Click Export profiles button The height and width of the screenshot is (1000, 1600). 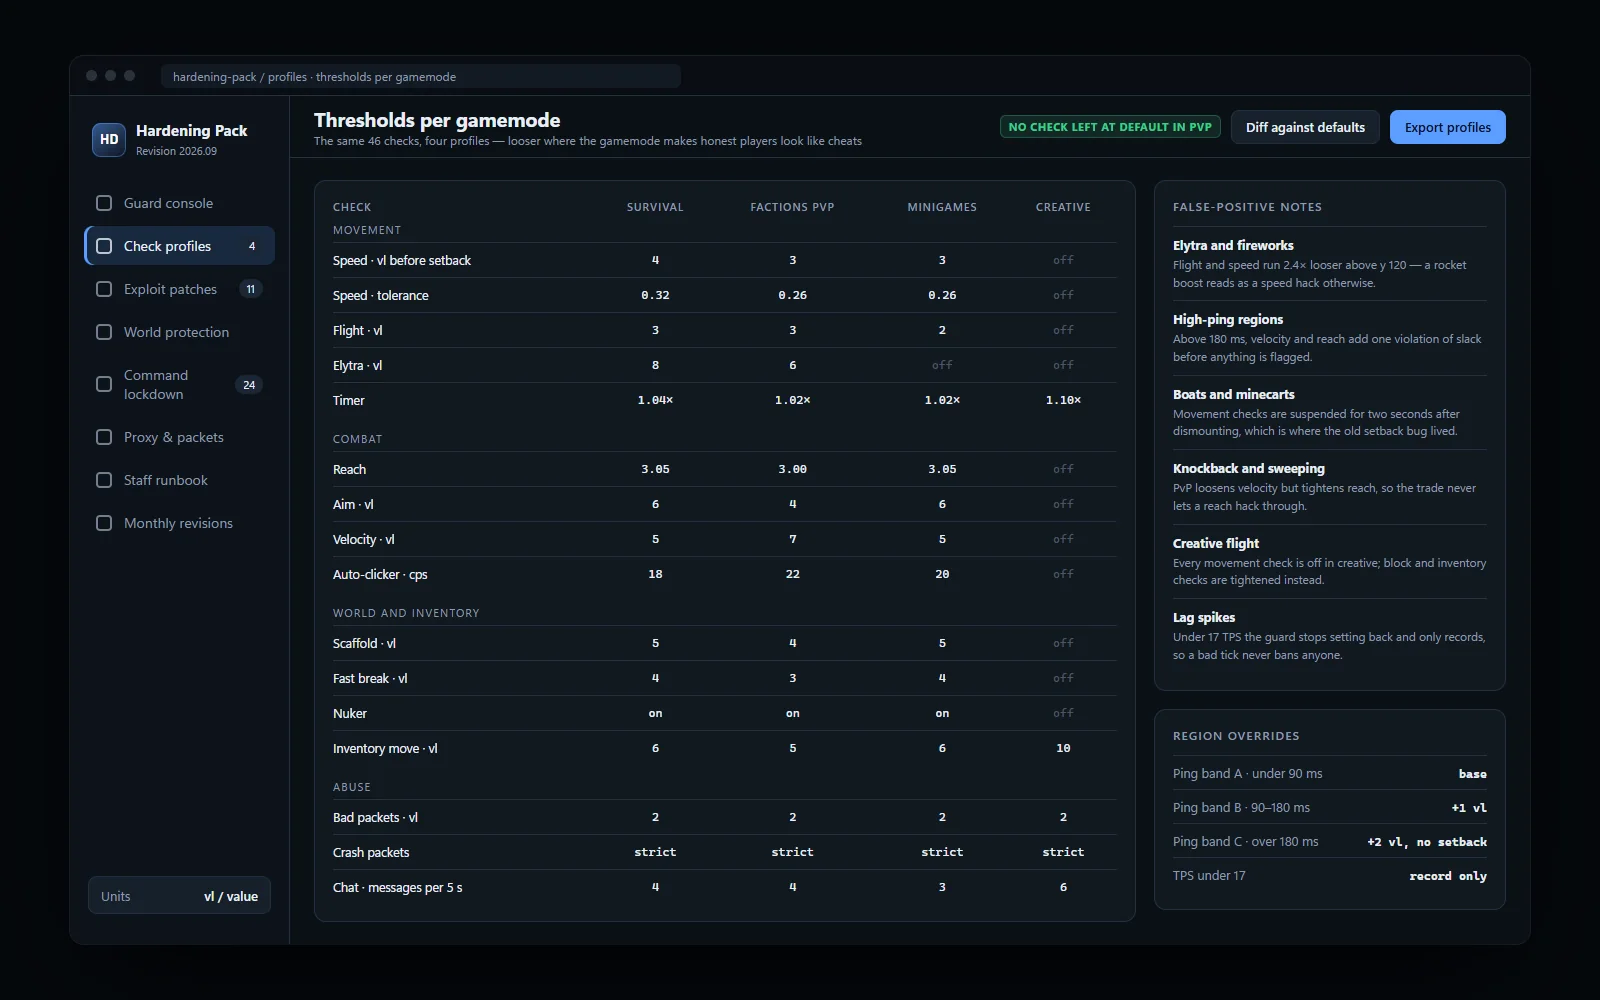point(1447,127)
